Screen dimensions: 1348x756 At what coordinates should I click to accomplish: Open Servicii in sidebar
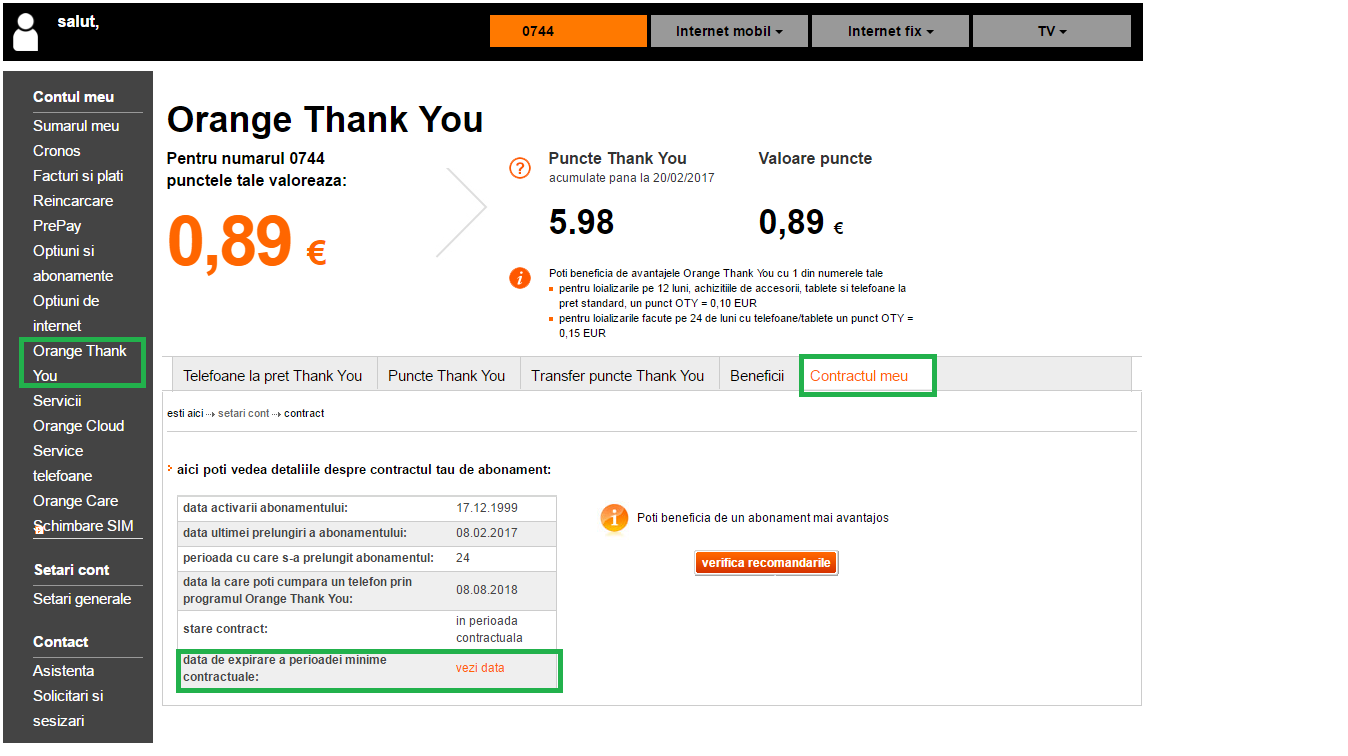coord(57,401)
